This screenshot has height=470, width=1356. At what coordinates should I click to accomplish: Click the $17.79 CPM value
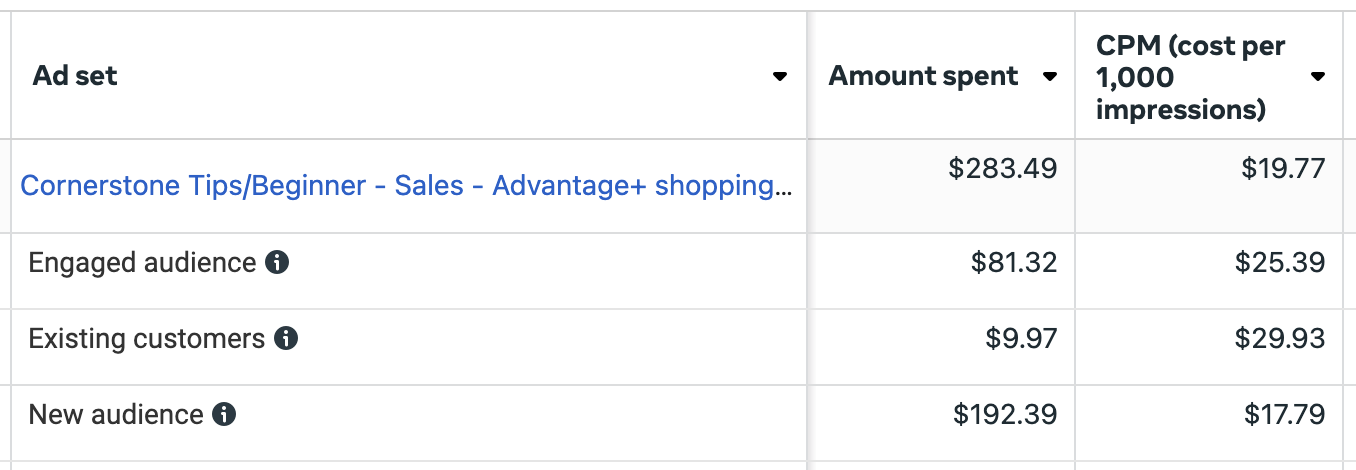(1285, 414)
